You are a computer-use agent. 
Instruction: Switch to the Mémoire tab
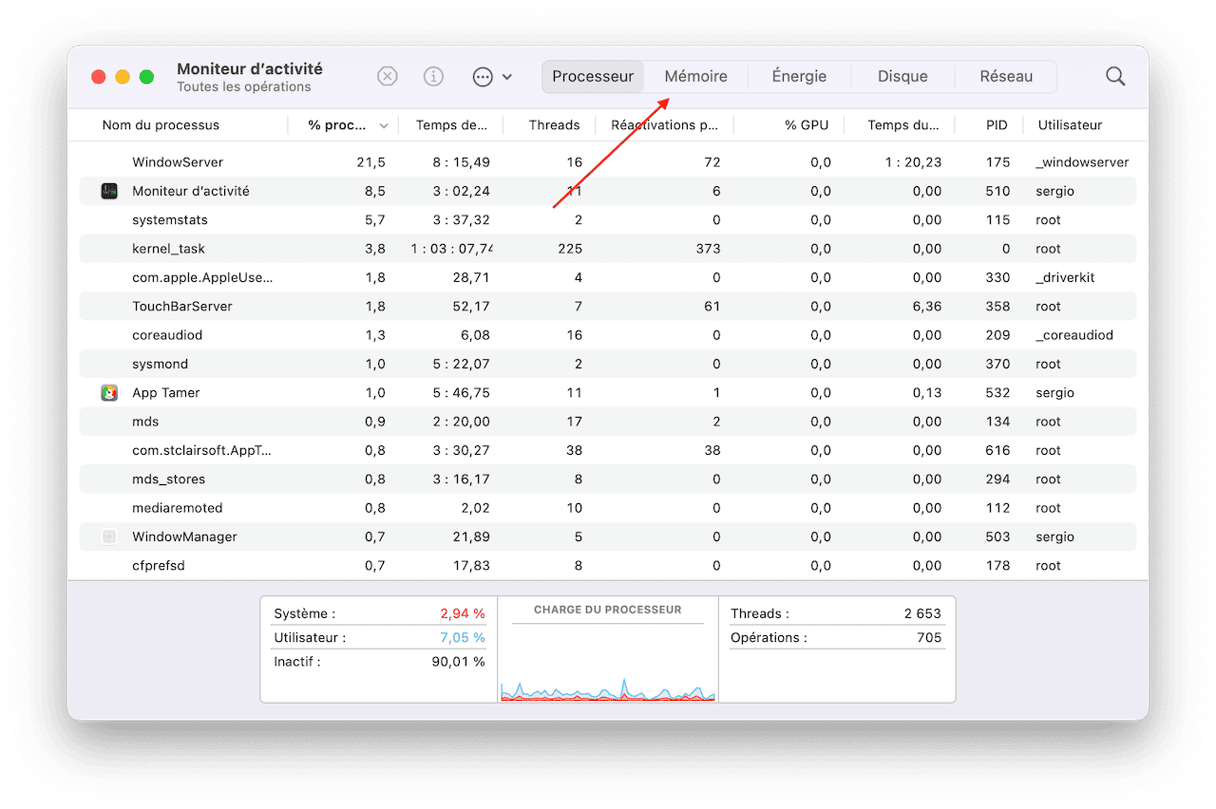(696, 76)
